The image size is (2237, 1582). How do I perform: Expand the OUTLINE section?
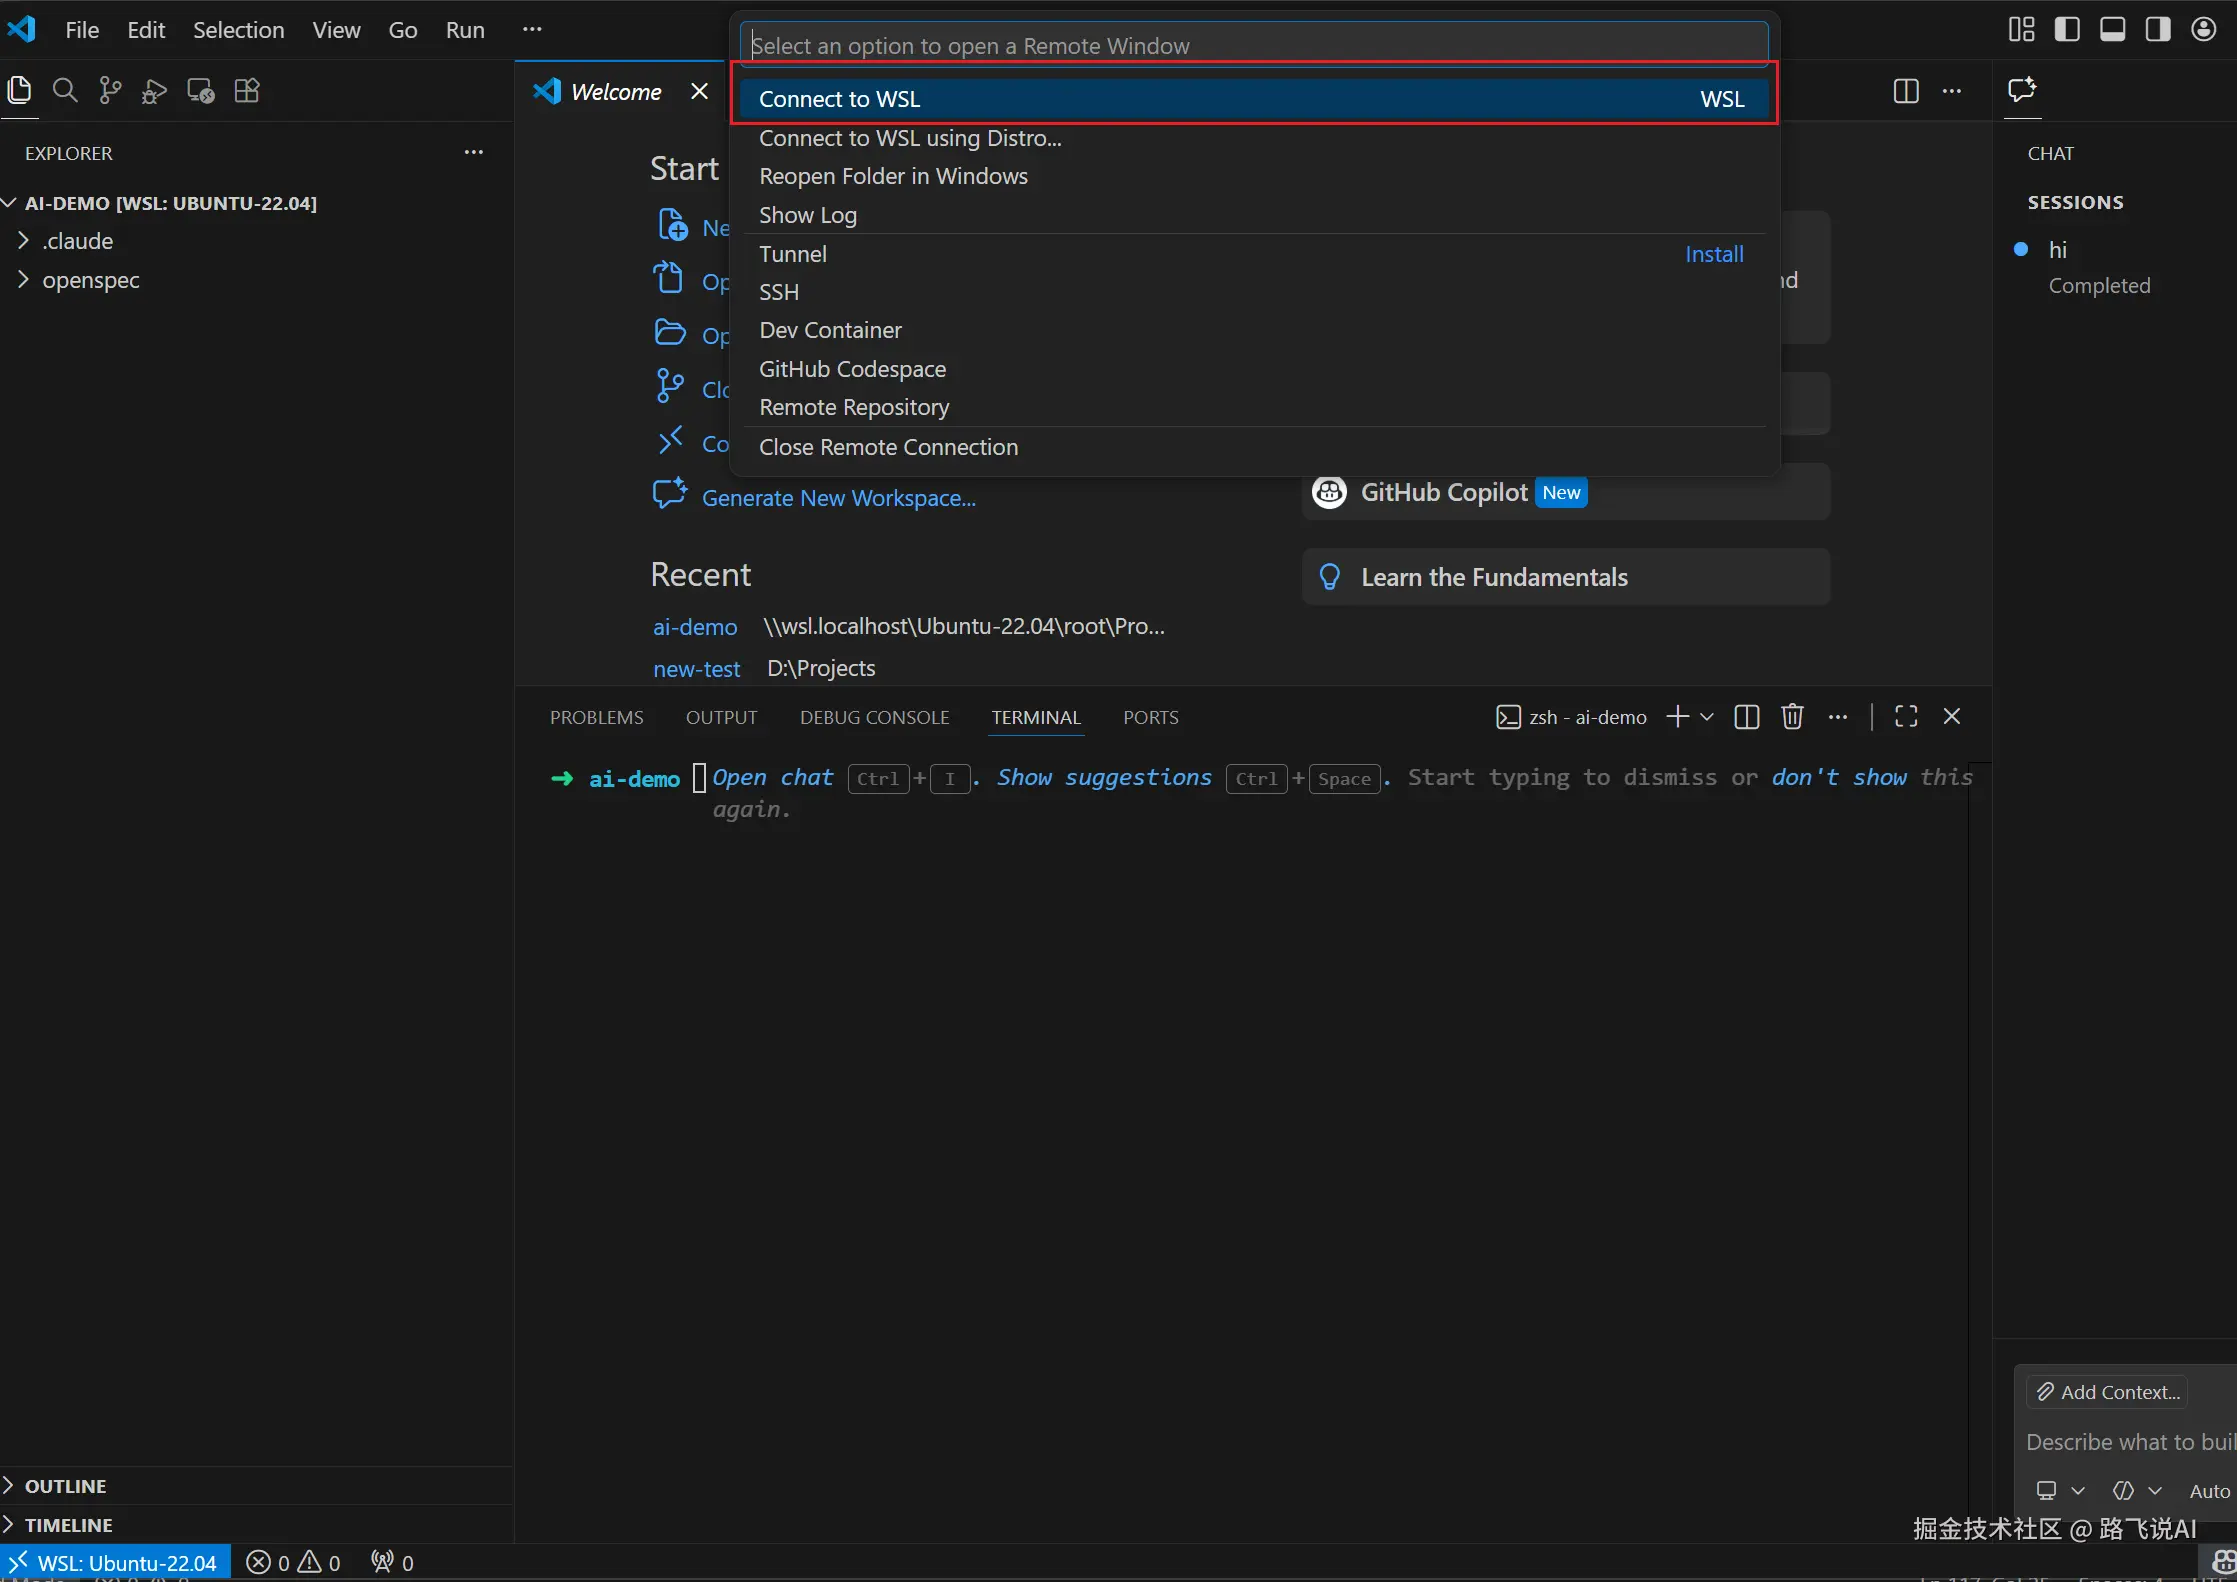(66, 1486)
